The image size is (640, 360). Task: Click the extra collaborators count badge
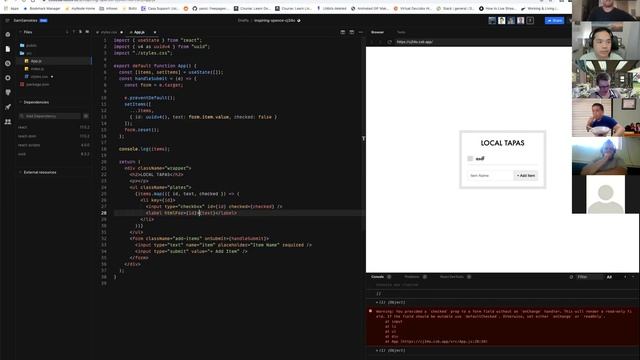pyautogui.click(x=530, y=20)
